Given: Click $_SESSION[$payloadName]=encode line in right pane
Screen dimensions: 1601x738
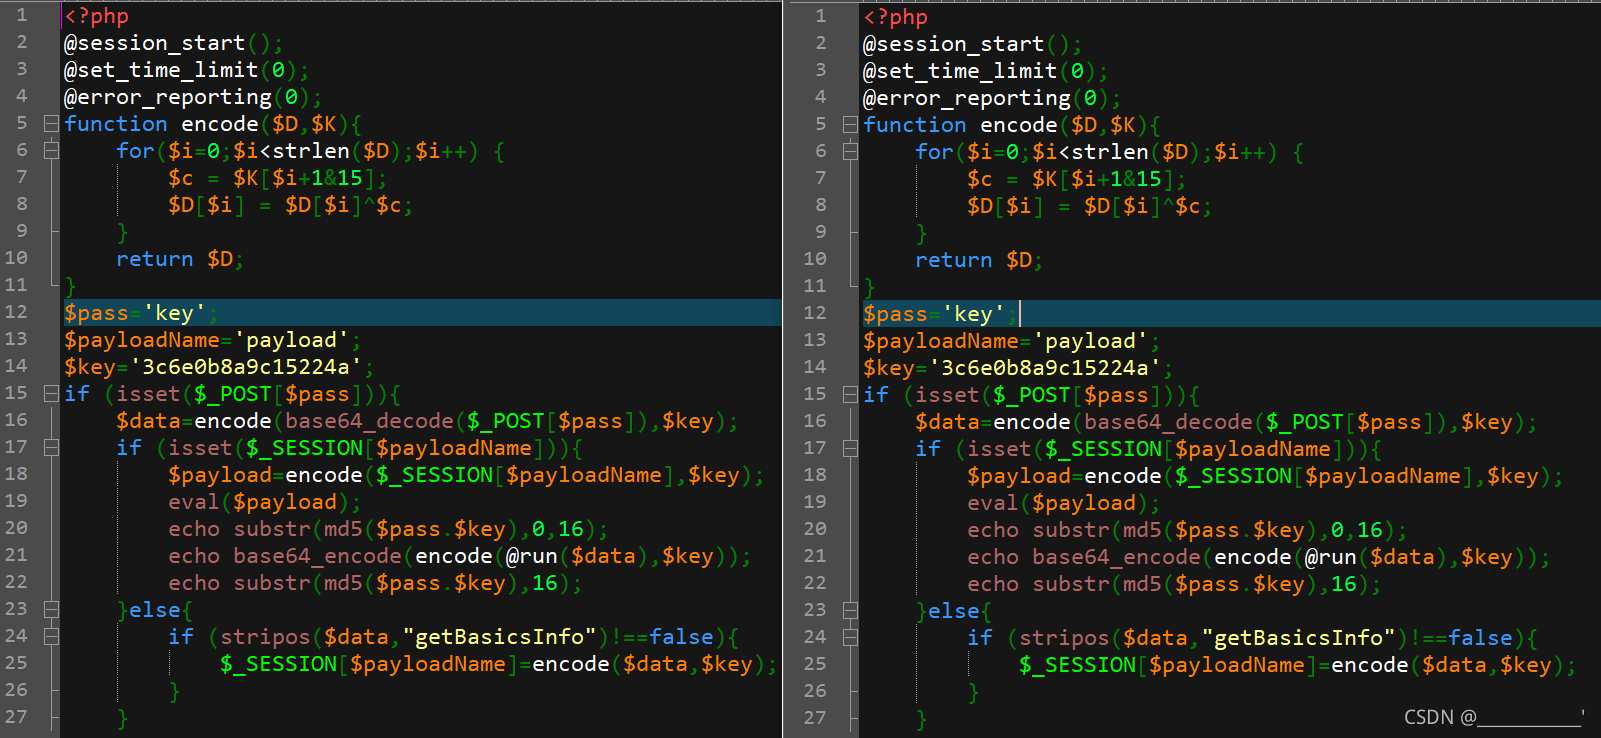Looking at the screenshot, I should pos(1298,665).
